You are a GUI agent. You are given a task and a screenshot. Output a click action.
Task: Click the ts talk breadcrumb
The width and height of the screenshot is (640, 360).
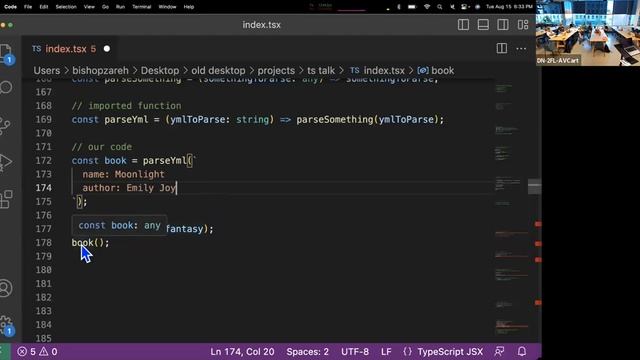[x=321, y=71]
